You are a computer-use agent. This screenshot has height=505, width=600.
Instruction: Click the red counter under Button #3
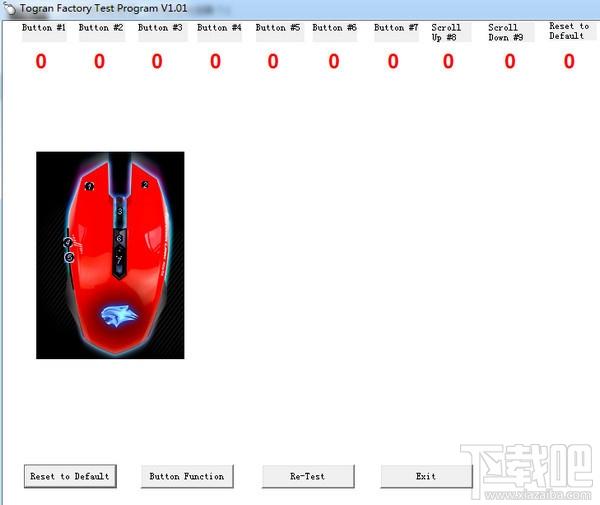pos(157,61)
